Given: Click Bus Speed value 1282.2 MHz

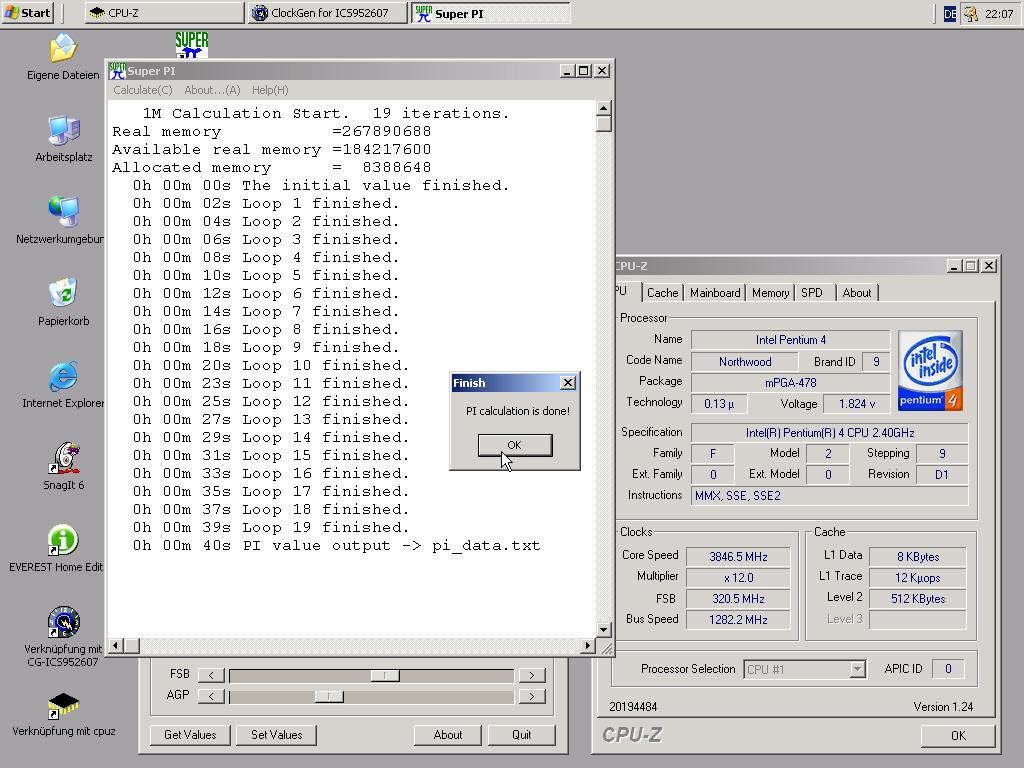Looking at the screenshot, I should point(738,619).
